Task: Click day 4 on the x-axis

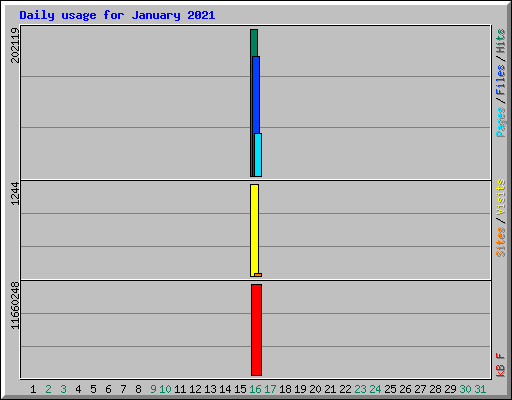Action: pyautogui.click(x=78, y=389)
